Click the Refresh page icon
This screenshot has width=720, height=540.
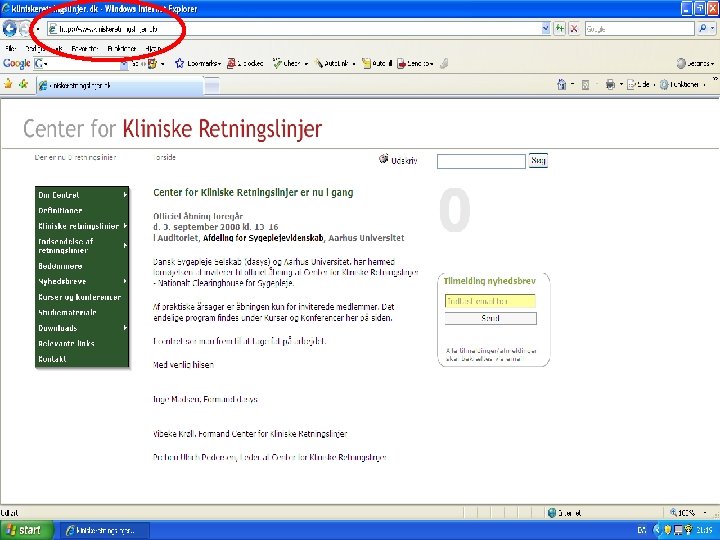(x=559, y=28)
